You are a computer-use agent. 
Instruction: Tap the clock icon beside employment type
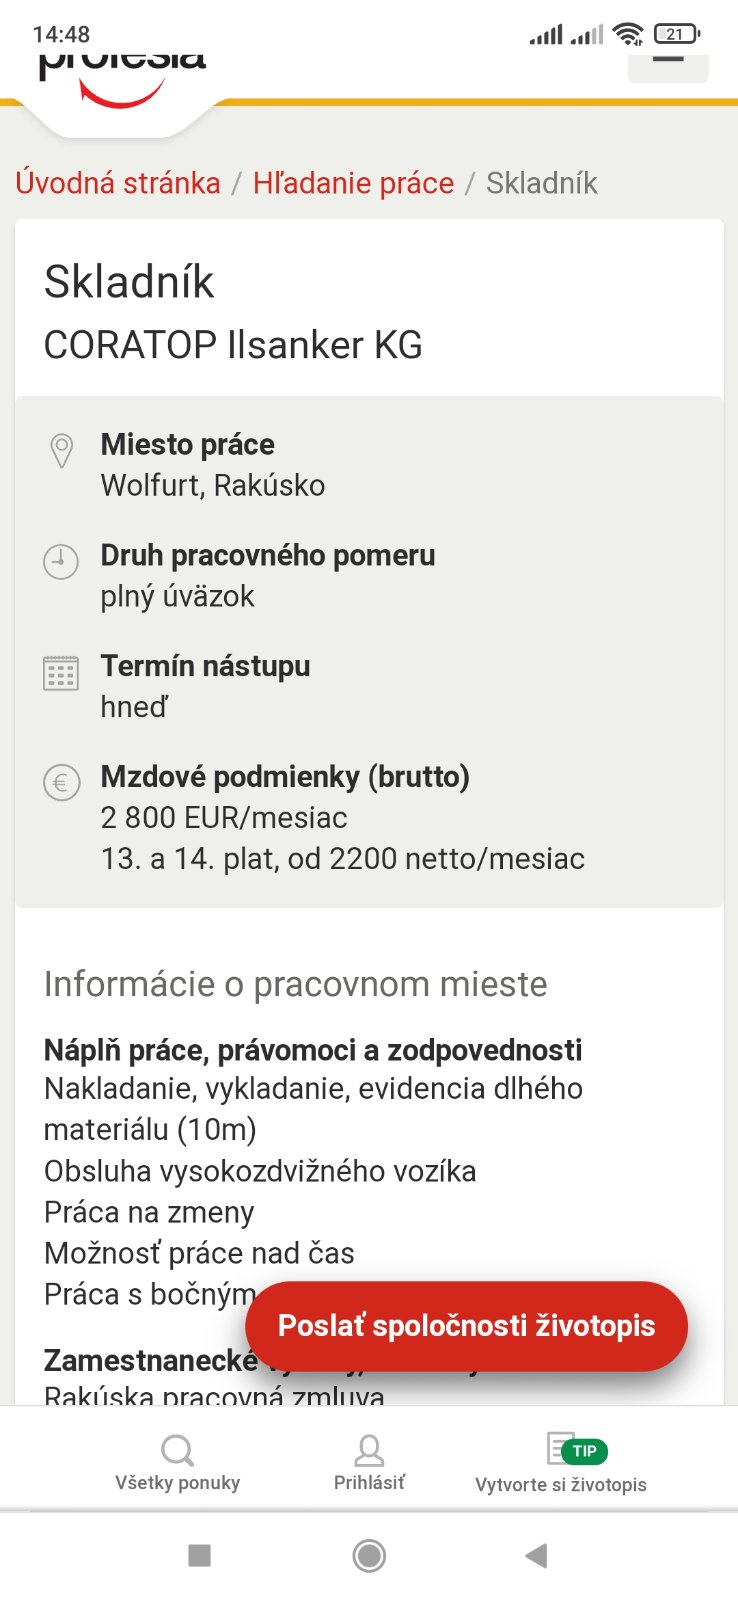click(61, 561)
